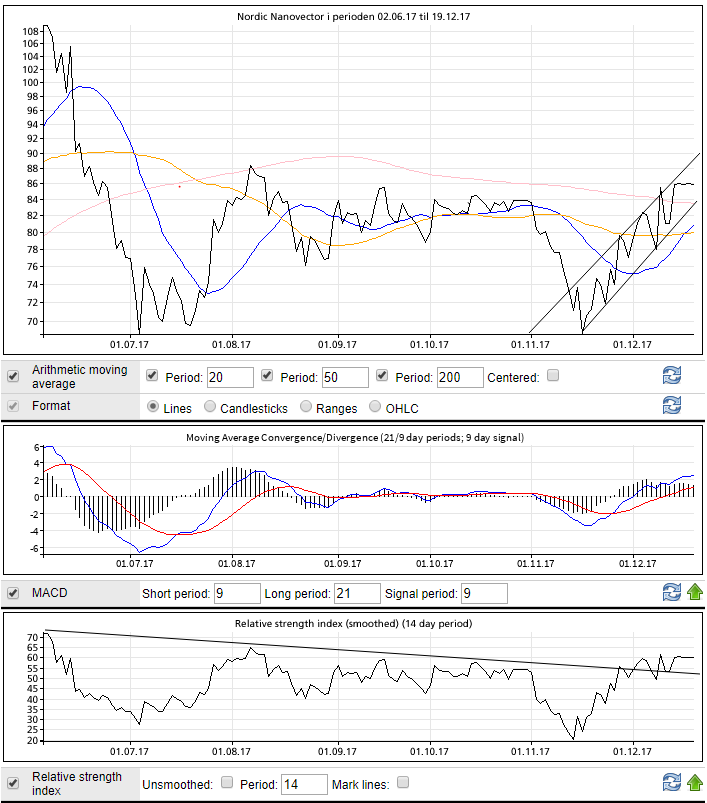The width and height of the screenshot is (707, 803).
Task: Toggle the Format row checkbox
Action: (x=13, y=406)
